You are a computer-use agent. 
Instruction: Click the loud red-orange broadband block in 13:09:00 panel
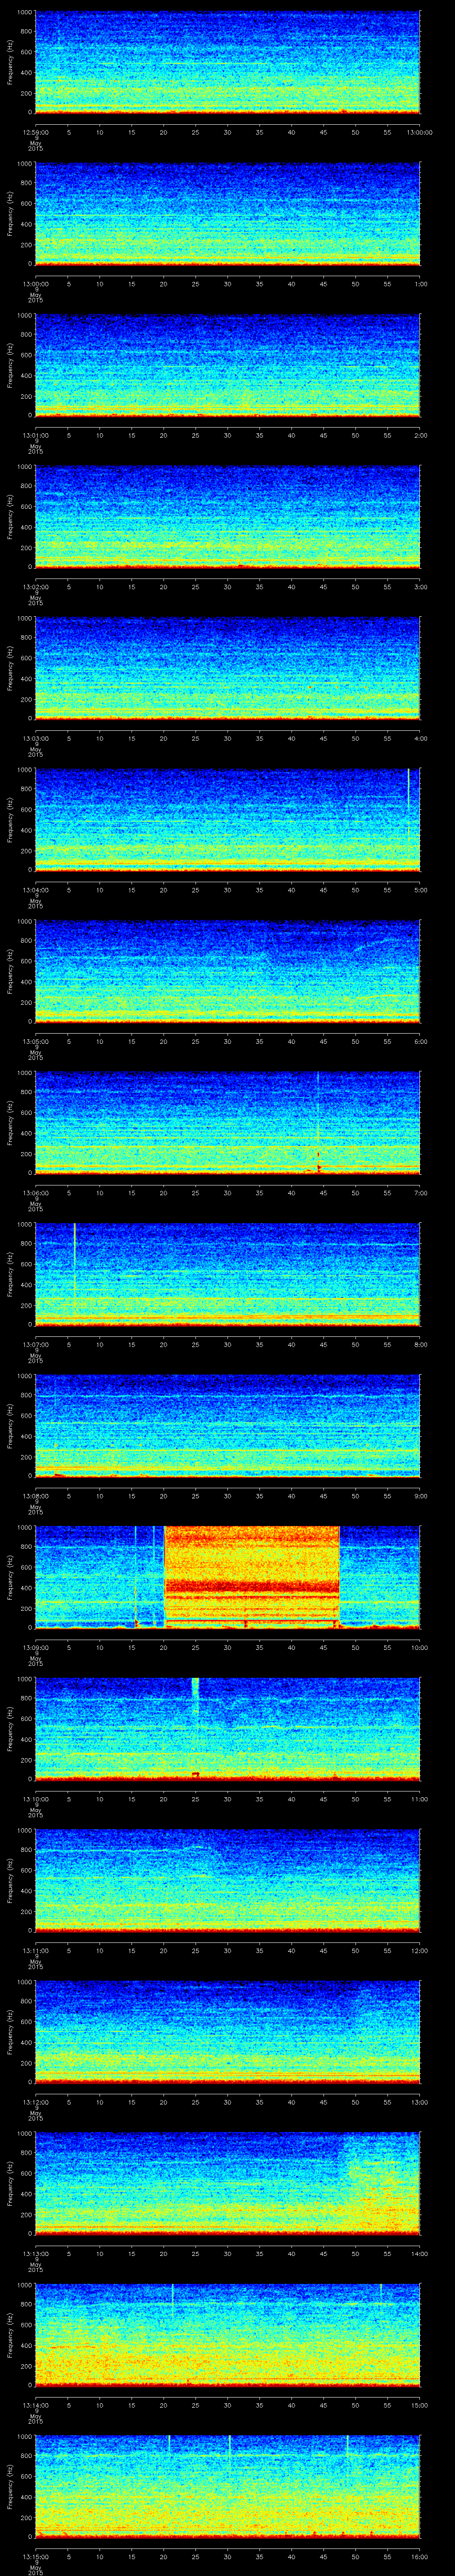(x=252, y=1578)
